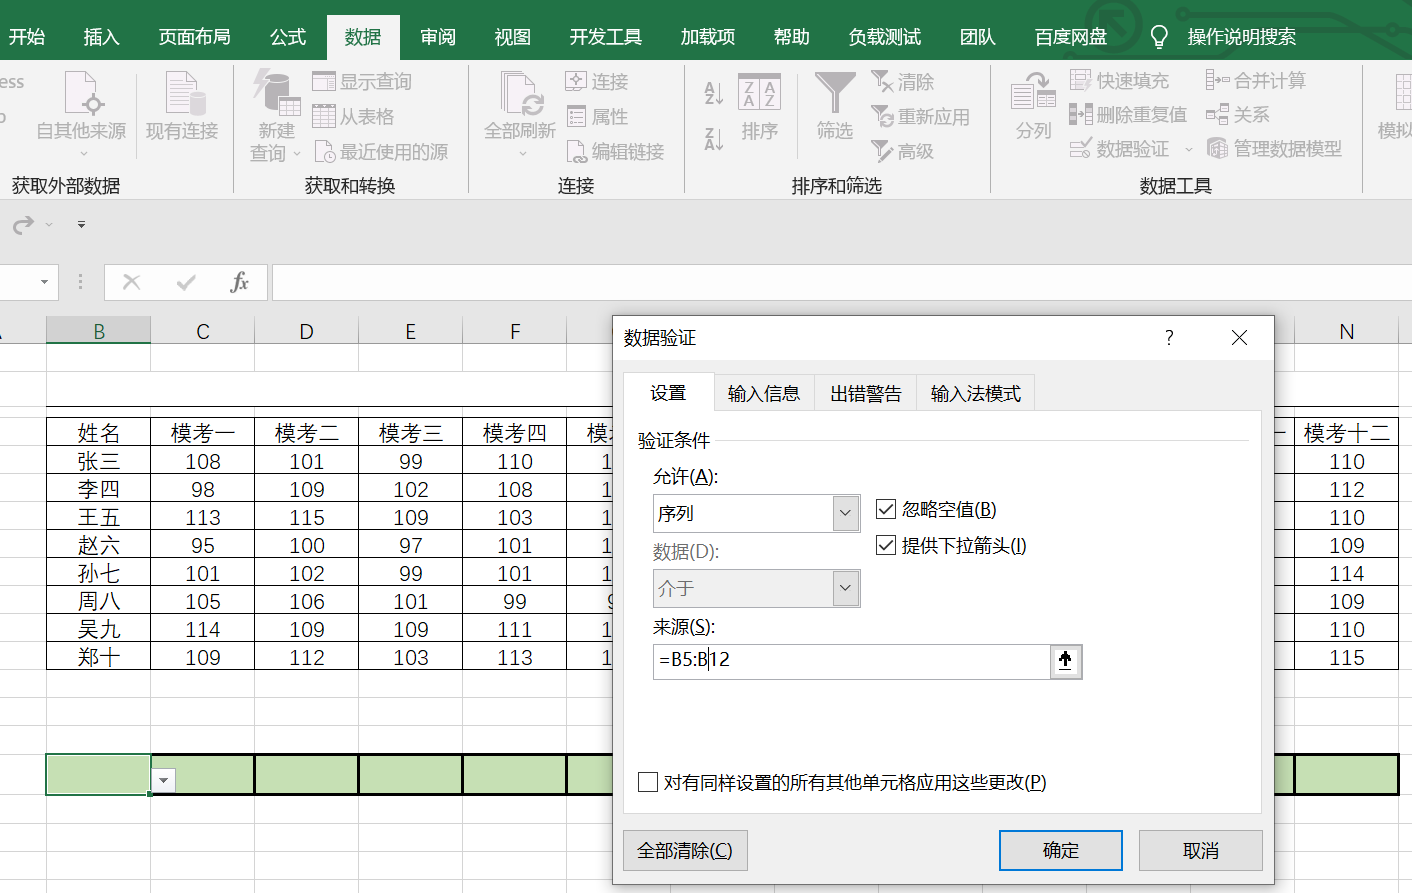Click 合并计算 consolidate
This screenshot has height=893, width=1412.
pyautogui.click(x=1256, y=80)
